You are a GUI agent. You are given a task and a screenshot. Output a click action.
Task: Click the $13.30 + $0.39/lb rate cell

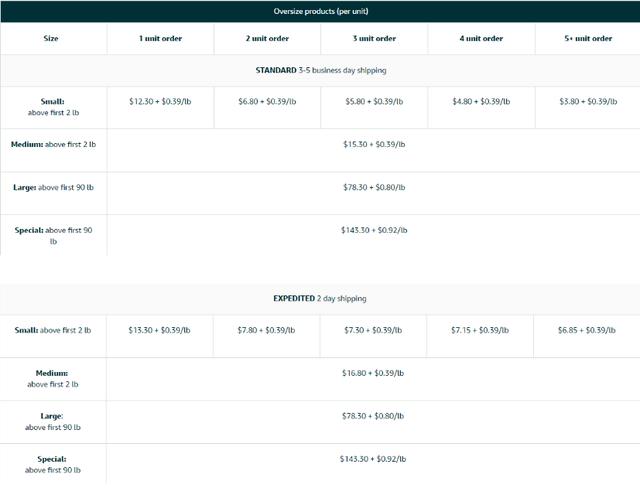(x=160, y=330)
